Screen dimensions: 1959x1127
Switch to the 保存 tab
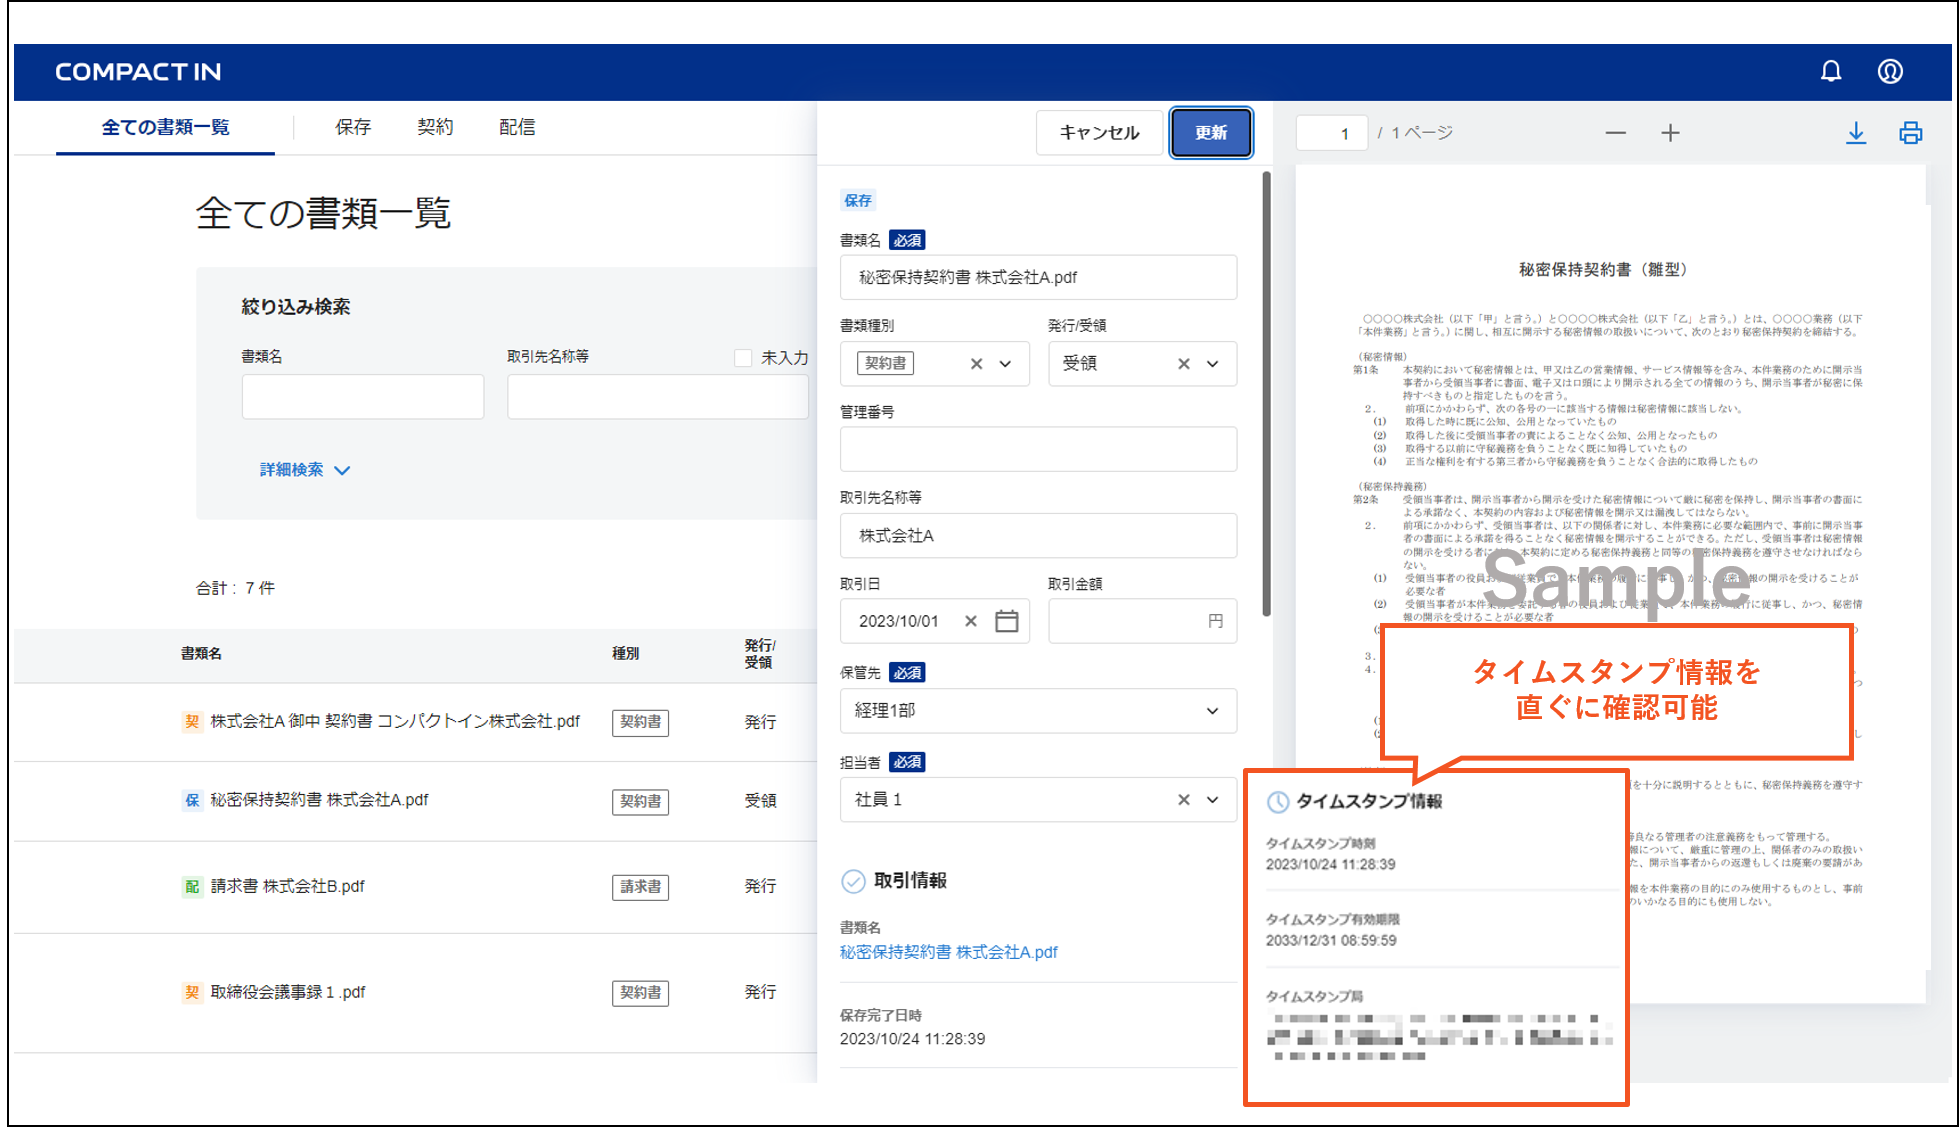point(353,127)
